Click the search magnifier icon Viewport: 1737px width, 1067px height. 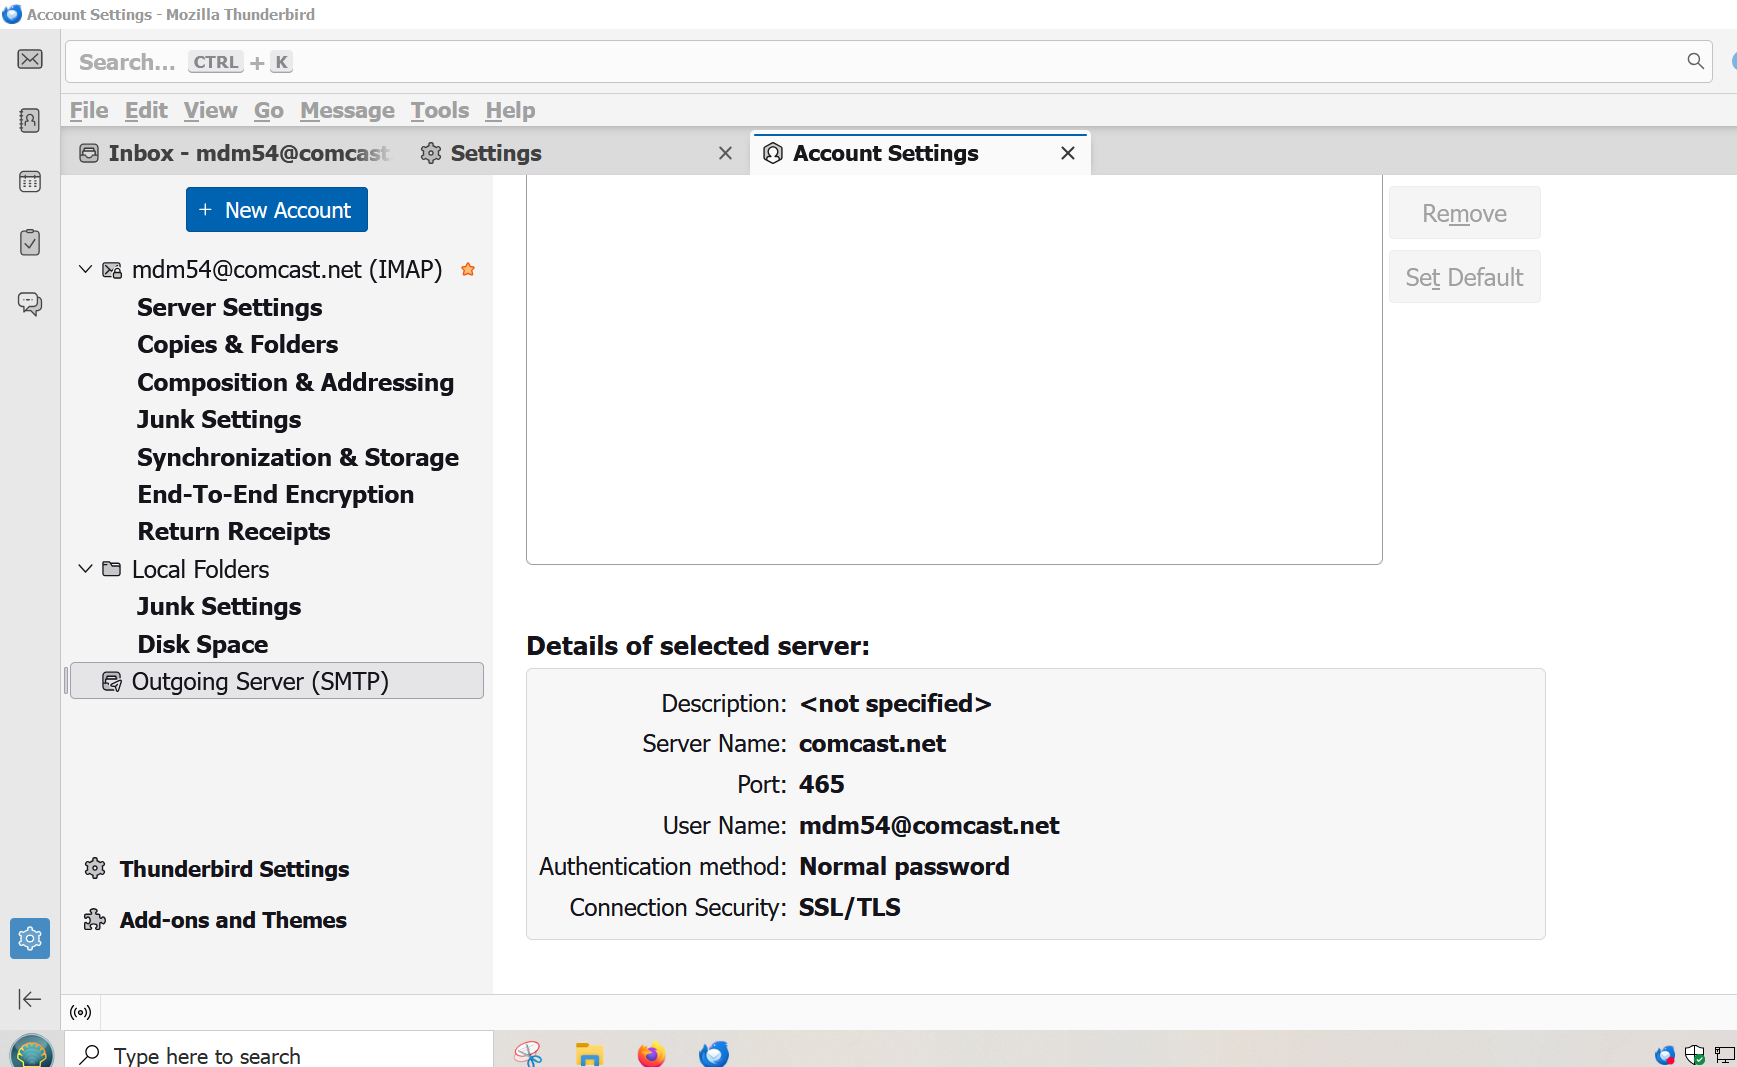(1695, 61)
